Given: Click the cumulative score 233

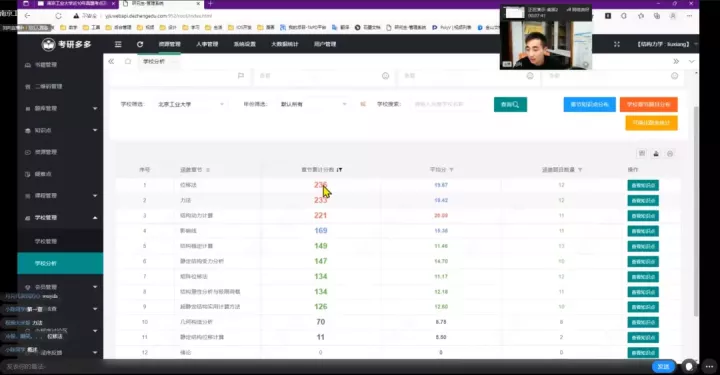Looking at the screenshot, I should [321, 200].
